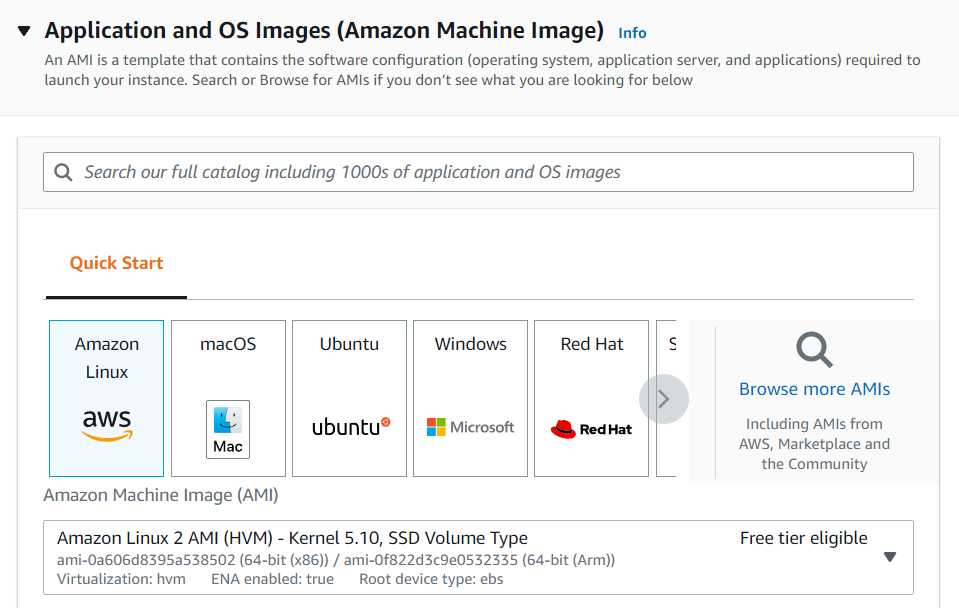Click the Application and OS Images heading
Viewport: 959px width, 608px height.
[324, 30]
